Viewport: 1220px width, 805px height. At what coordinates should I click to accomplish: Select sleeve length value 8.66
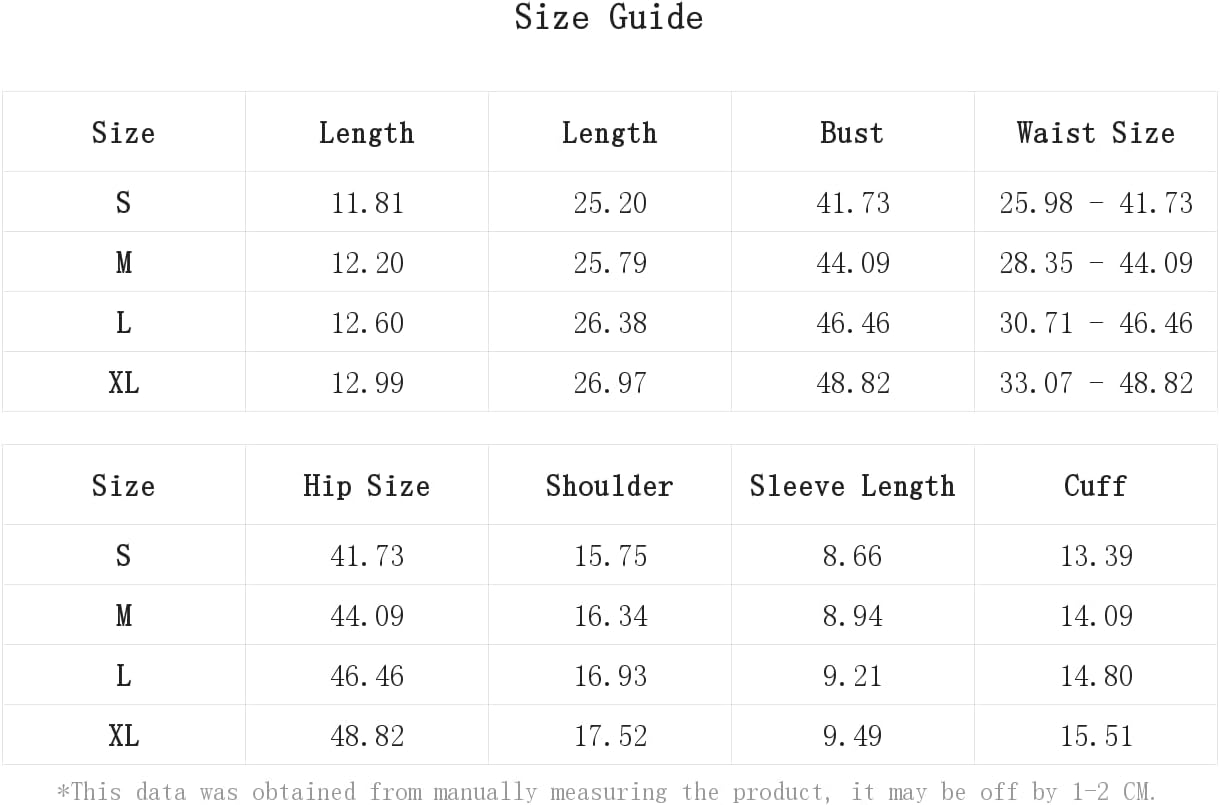click(x=853, y=556)
